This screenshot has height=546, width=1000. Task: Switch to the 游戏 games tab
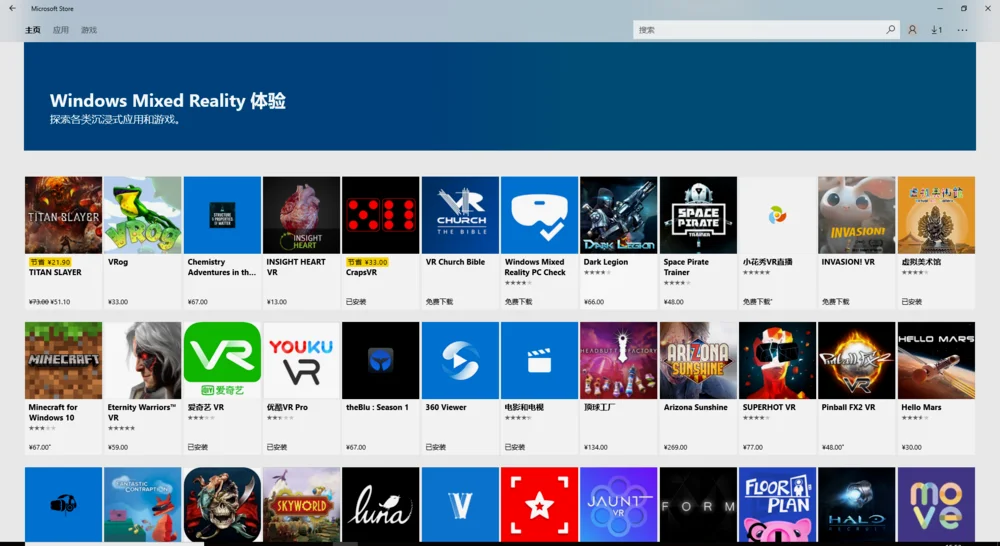tap(89, 30)
